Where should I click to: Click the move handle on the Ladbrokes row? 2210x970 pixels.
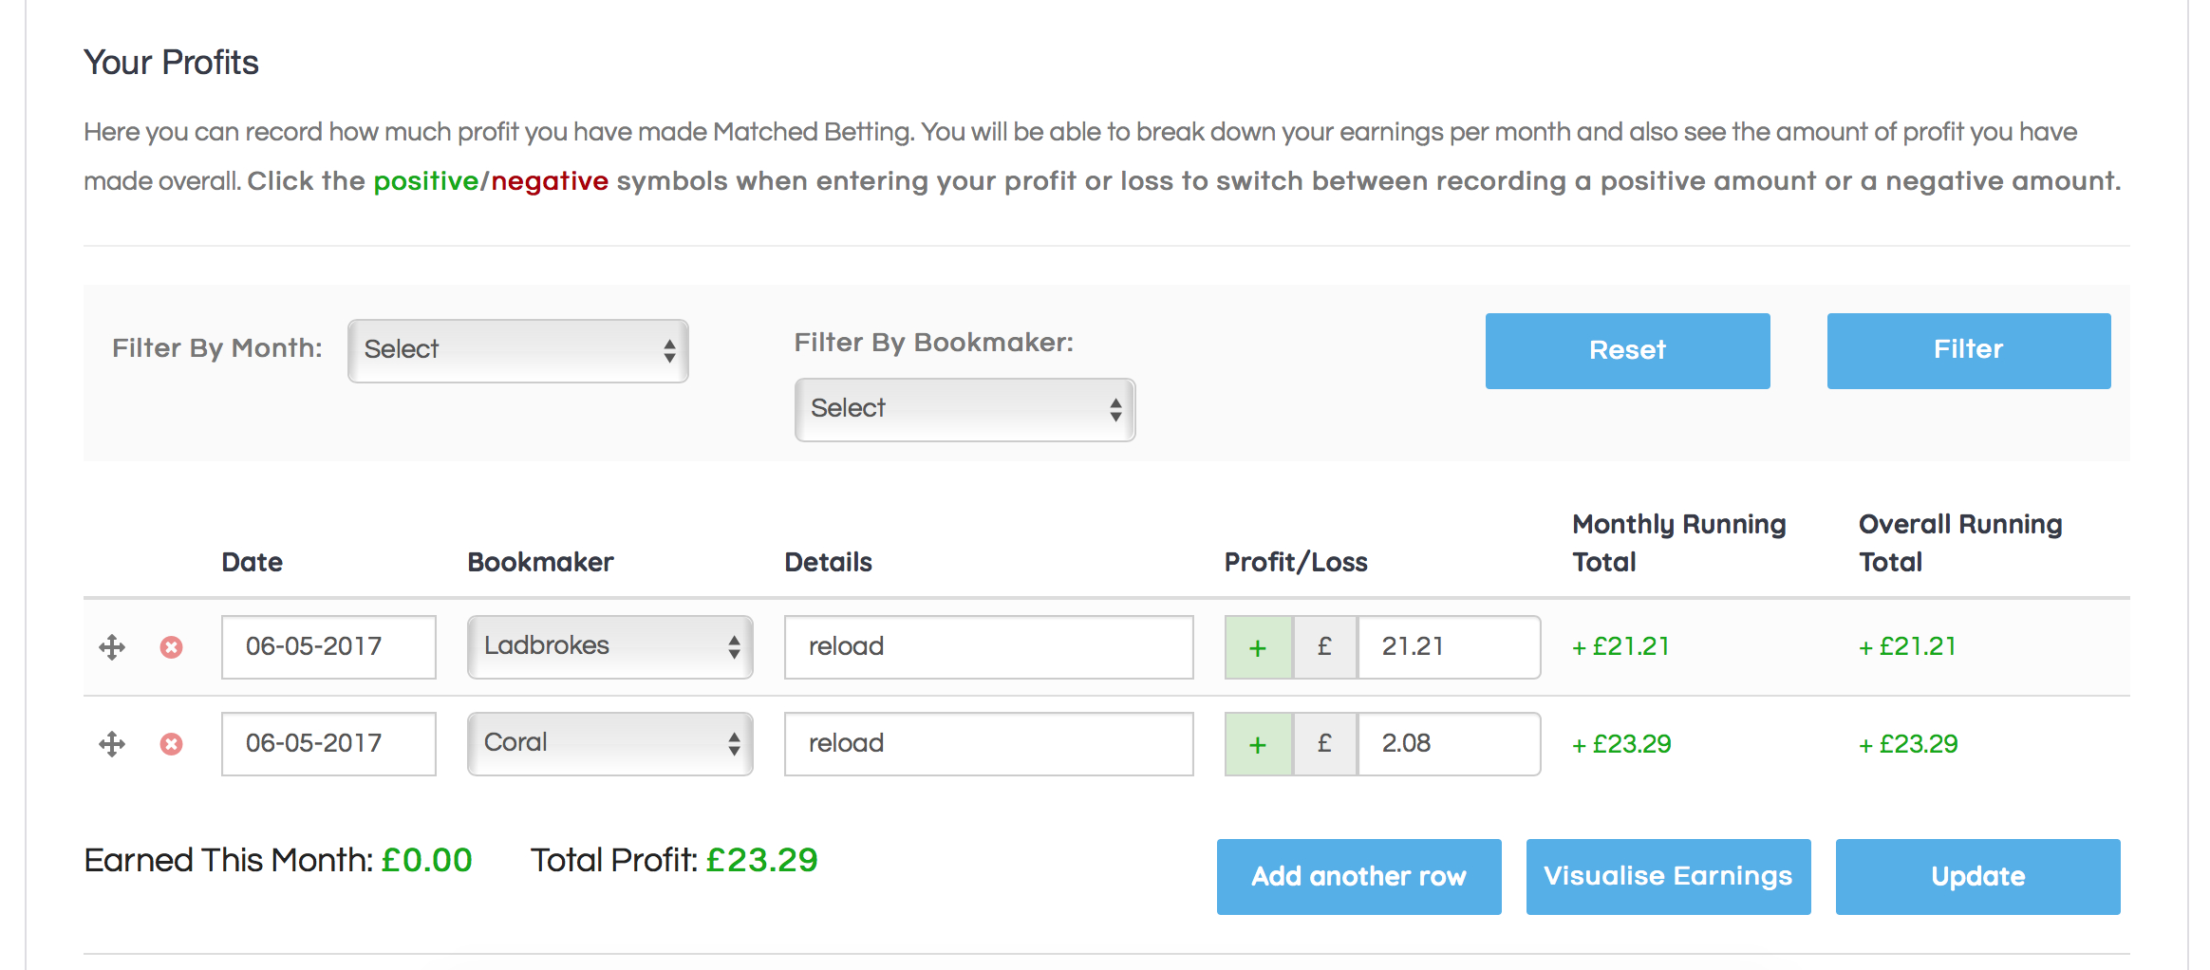tap(112, 647)
